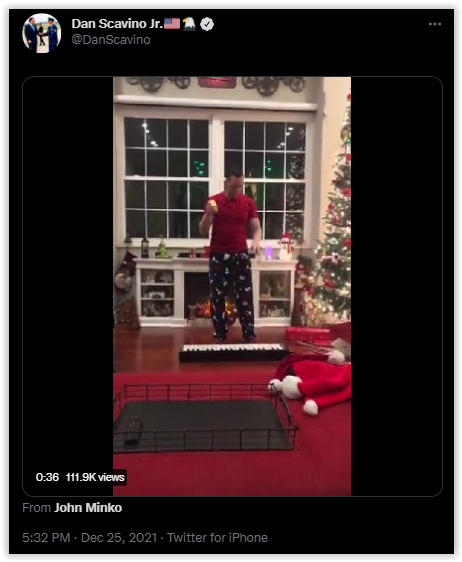
Task: Click the Santa hat in video frame
Action: (312, 384)
